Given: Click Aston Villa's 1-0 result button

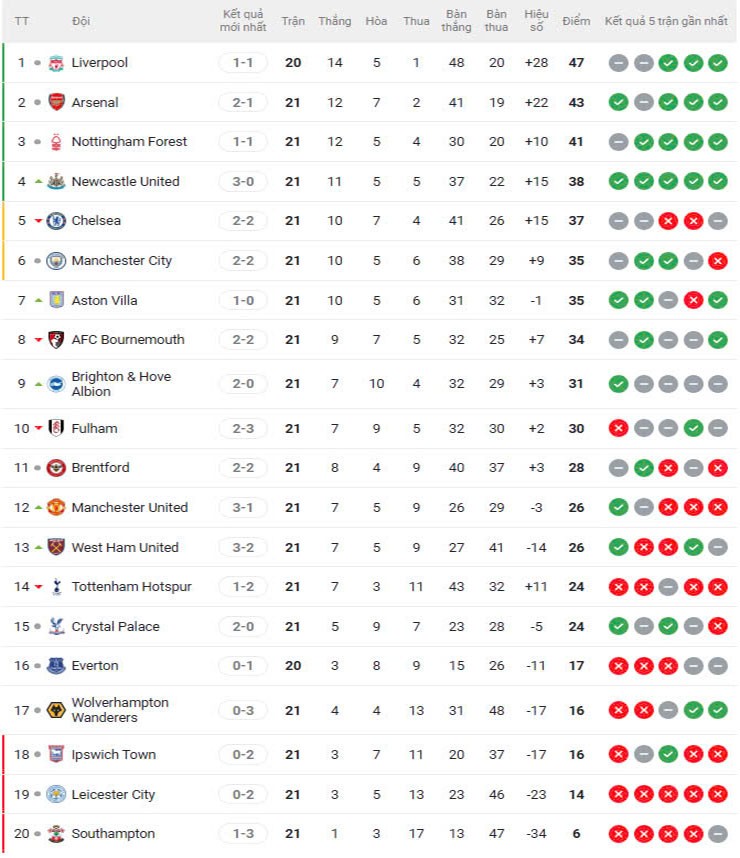Looking at the screenshot, I should click(x=243, y=301).
